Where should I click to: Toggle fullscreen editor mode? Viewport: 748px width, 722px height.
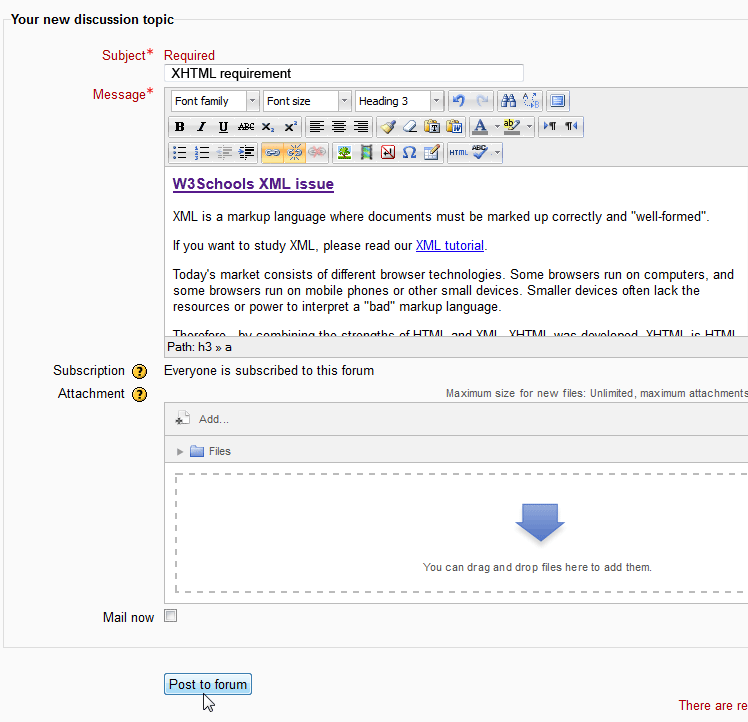pyautogui.click(x=558, y=101)
